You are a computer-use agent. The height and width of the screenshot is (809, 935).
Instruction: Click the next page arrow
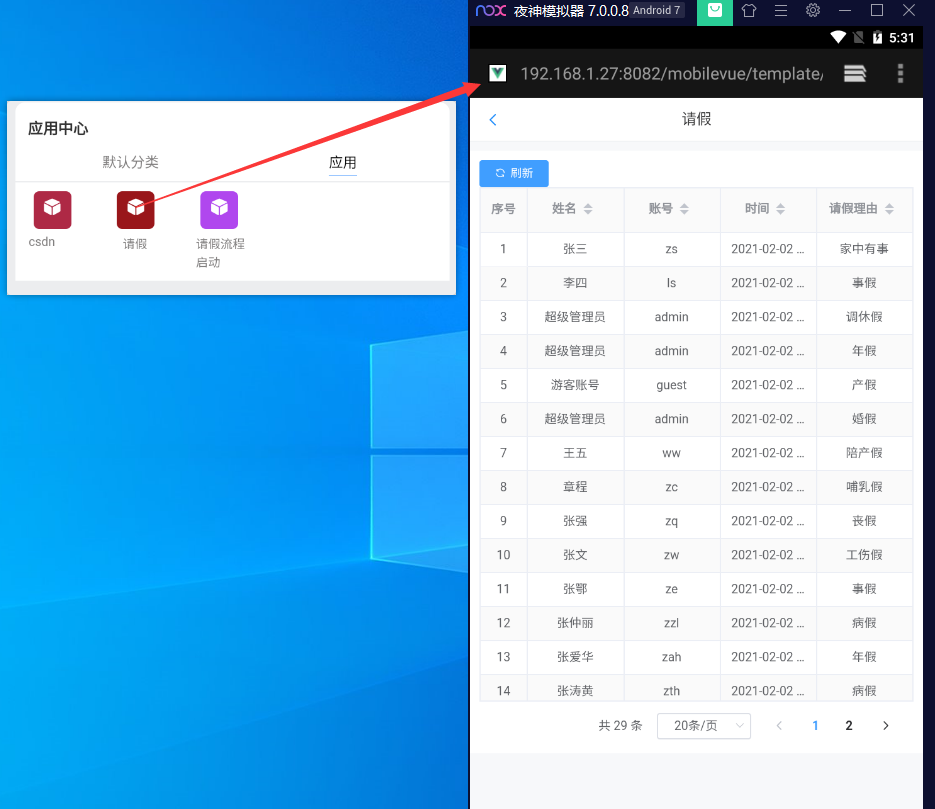[885, 726]
